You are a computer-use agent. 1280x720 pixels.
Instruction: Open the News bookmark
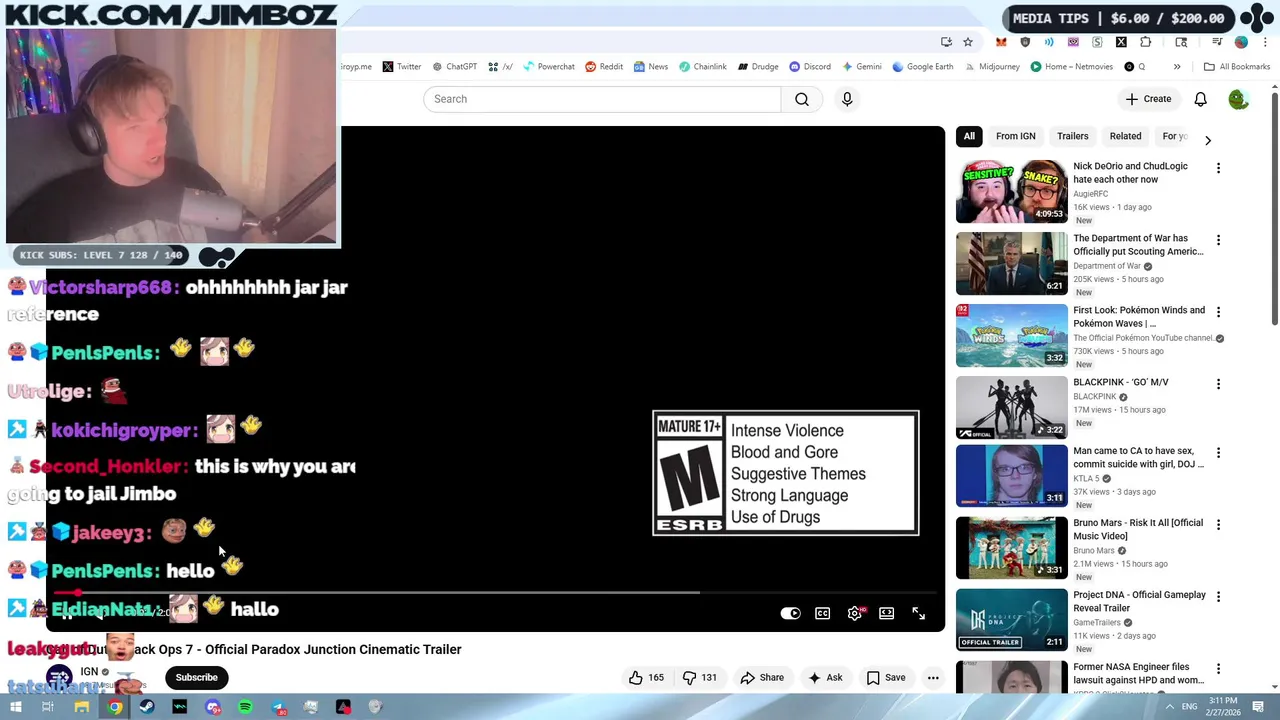[x=650, y=67]
